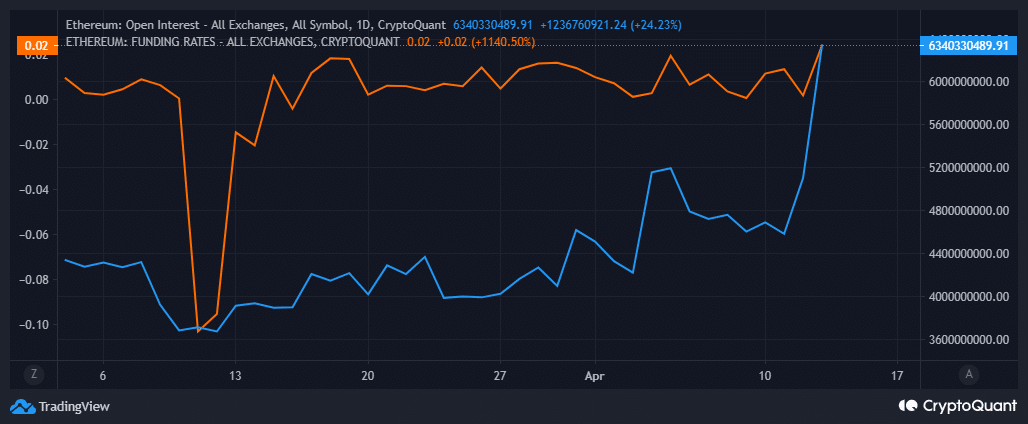The width and height of the screenshot is (1028, 424).
Task: Click the Z timezone icon at bottom left
Action: click(x=33, y=375)
